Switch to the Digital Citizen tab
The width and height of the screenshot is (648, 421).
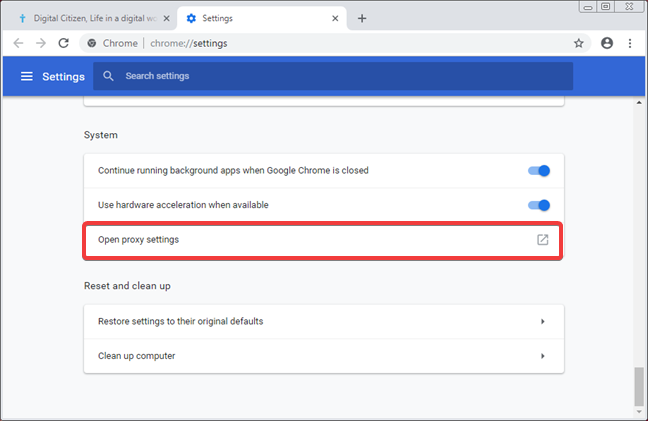pos(89,18)
